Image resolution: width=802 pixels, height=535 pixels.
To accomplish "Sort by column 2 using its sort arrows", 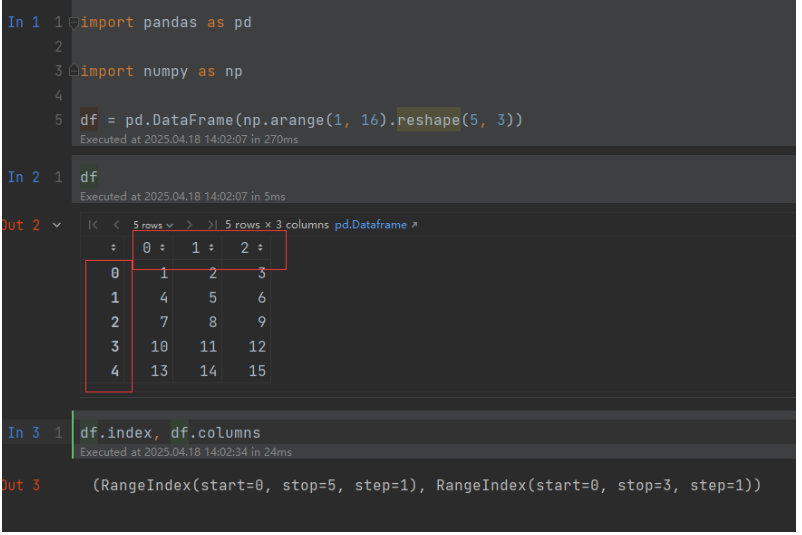I will point(260,248).
